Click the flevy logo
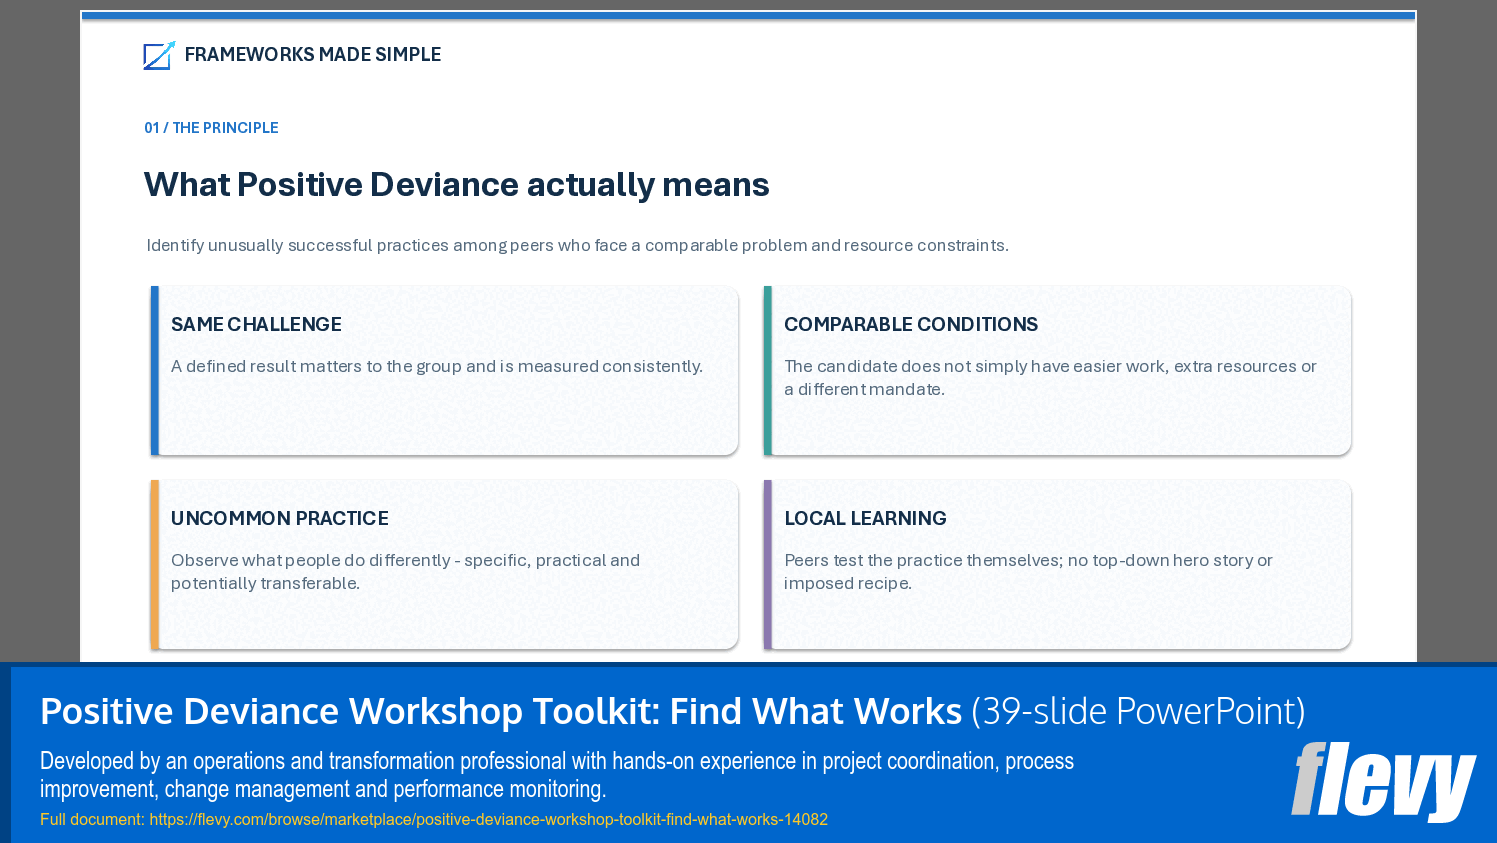 (x=1383, y=781)
